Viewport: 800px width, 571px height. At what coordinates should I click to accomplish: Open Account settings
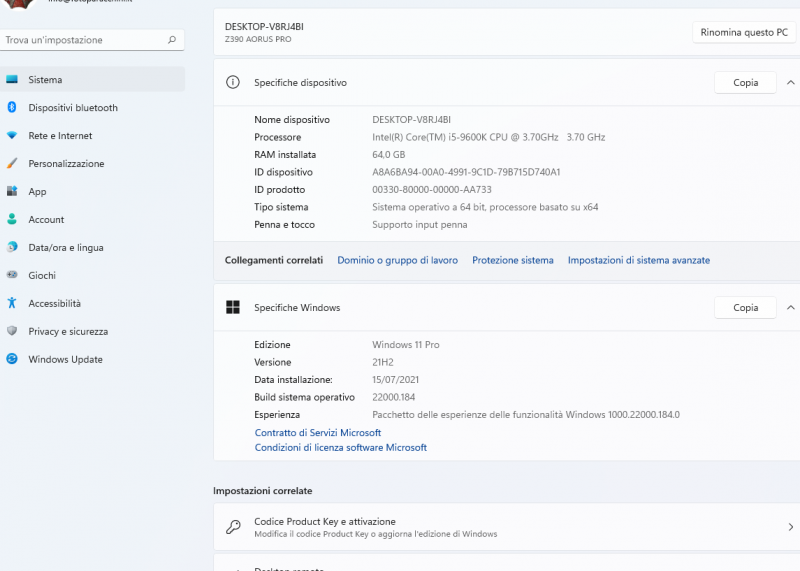point(92,220)
